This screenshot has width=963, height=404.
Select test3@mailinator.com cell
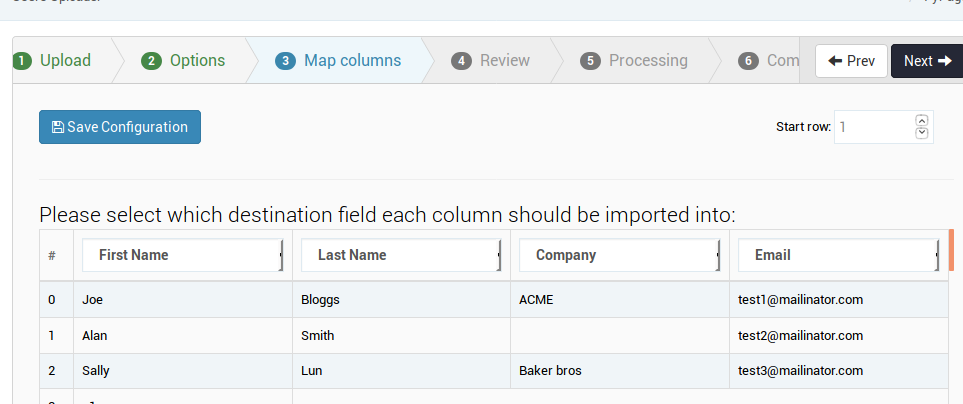[839, 371]
